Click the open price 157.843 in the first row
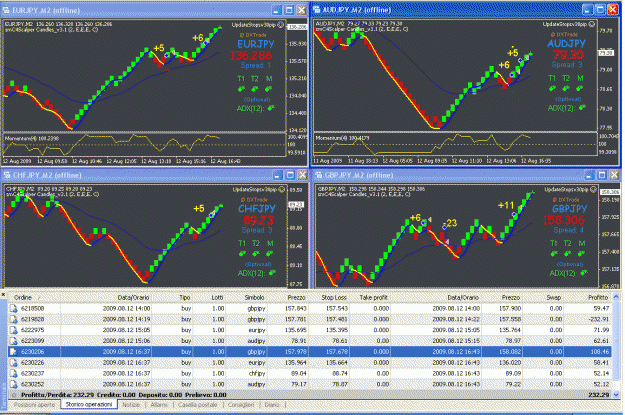Screen dimensions: 625x415 (295, 308)
